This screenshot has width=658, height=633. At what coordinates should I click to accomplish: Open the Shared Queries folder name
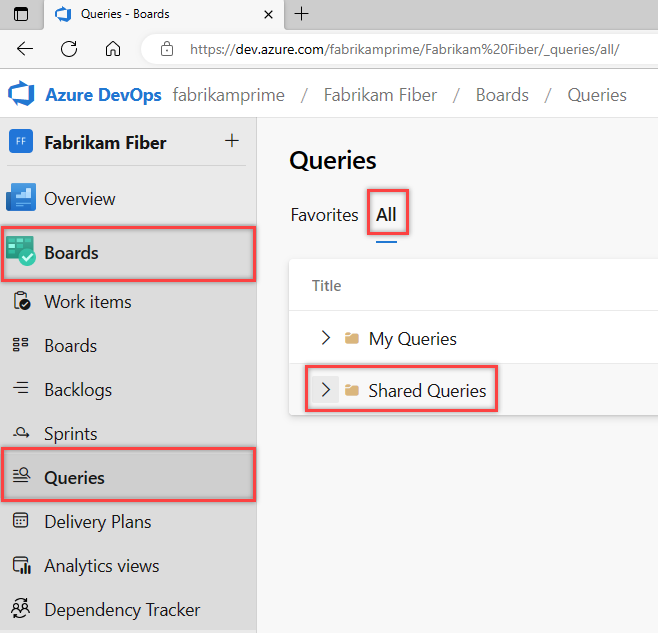coord(427,391)
